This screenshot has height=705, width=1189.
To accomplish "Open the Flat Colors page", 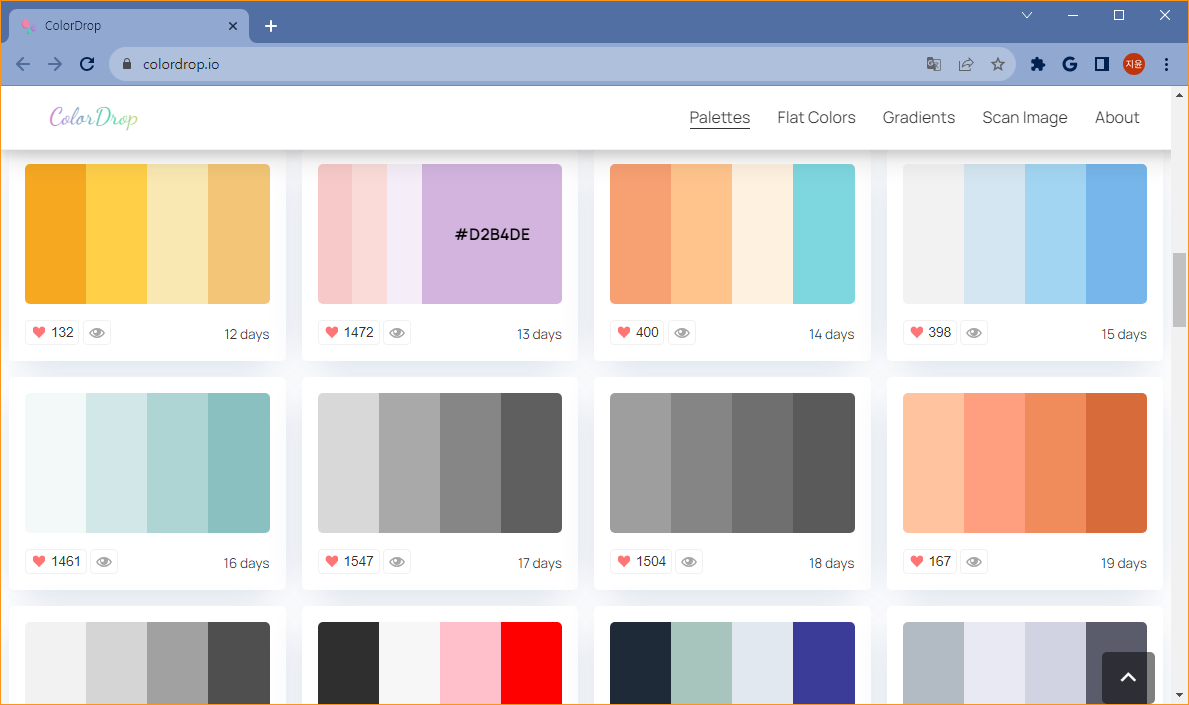I will [x=816, y=118].
